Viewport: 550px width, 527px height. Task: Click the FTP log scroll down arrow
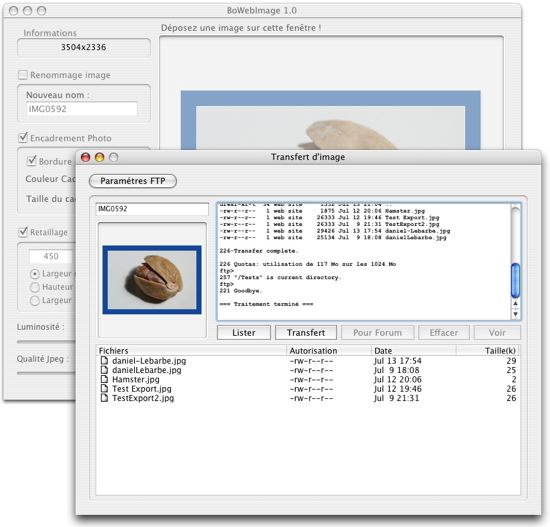(515, 314)
